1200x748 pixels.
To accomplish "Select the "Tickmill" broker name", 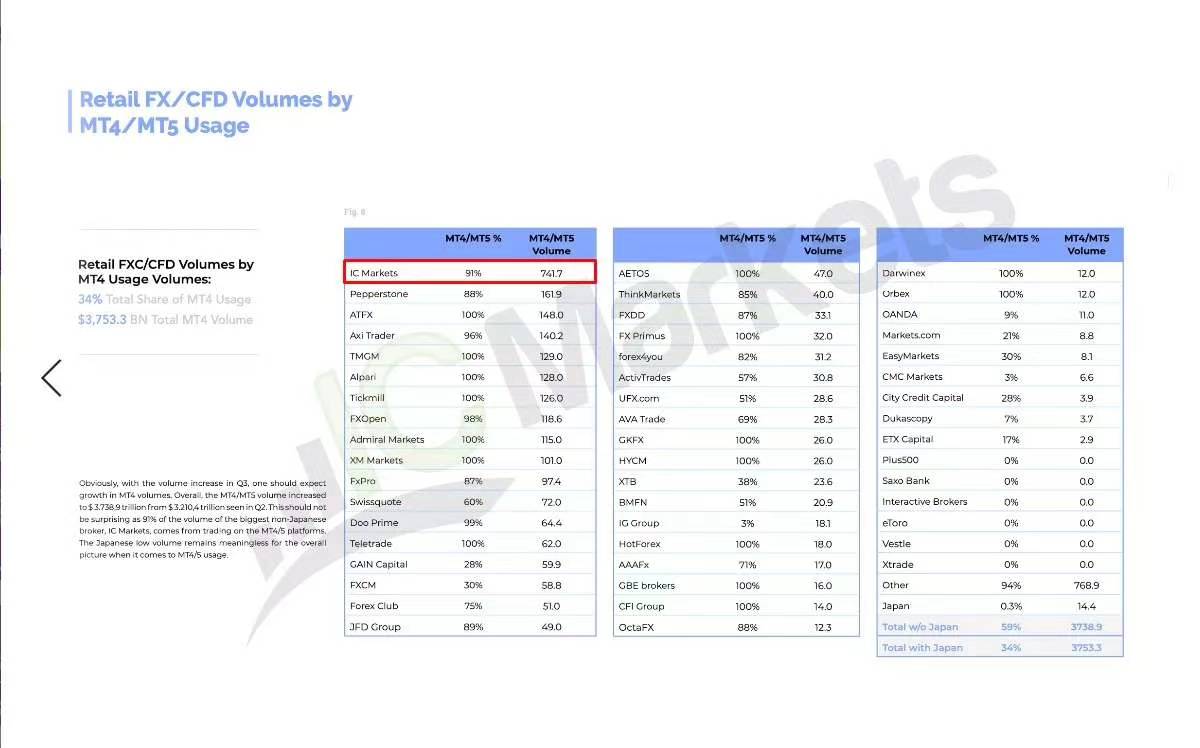I will 368,398.
